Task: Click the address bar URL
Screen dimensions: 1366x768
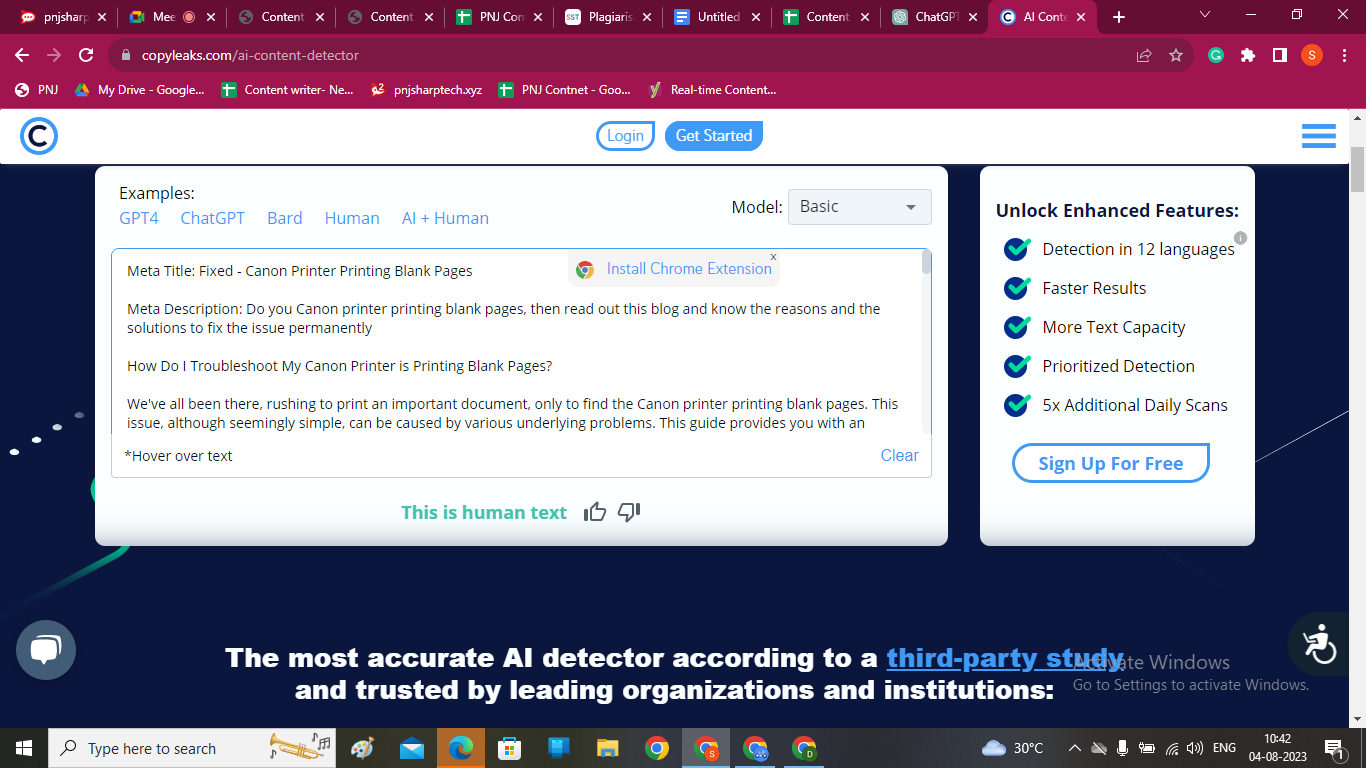Action: click(x=250, y=55)
